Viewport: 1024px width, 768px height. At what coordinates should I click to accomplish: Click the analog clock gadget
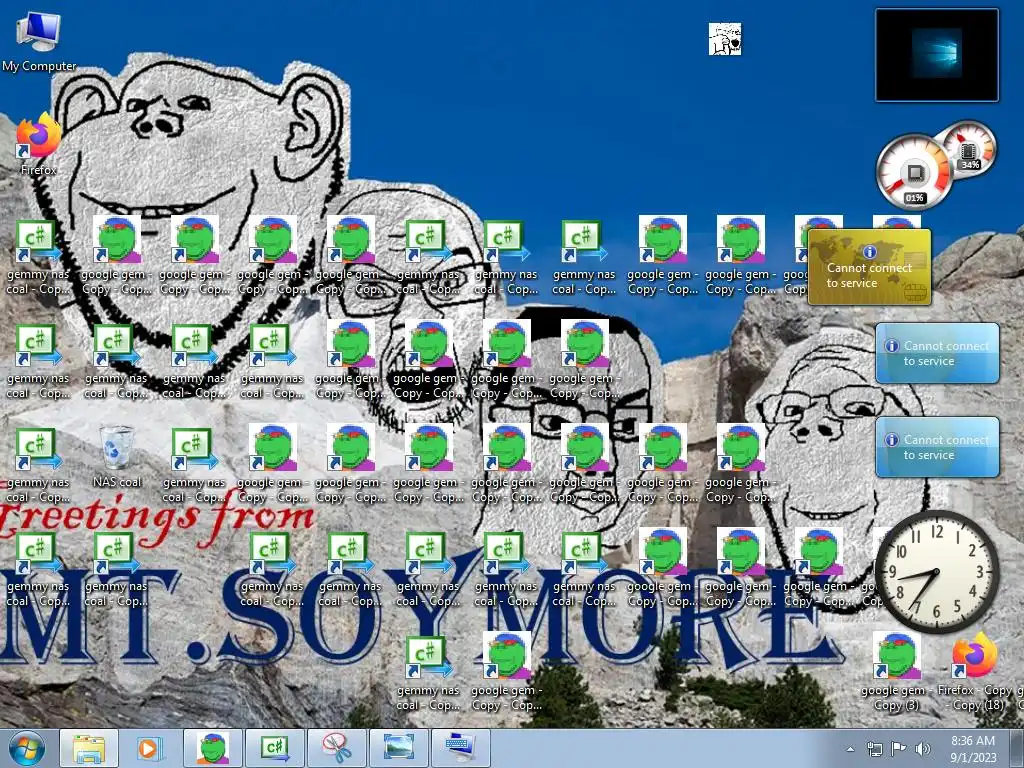(x=936, y=572)
